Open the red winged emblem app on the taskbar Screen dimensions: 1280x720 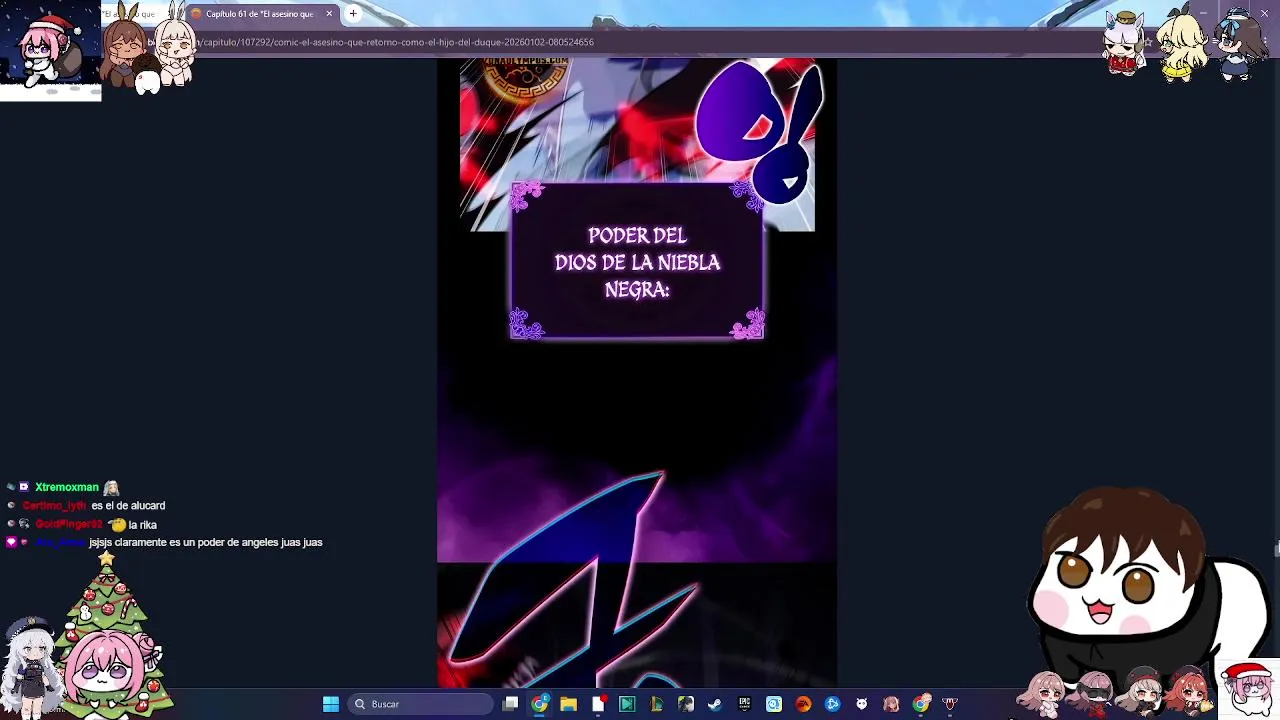coord(950,704)
